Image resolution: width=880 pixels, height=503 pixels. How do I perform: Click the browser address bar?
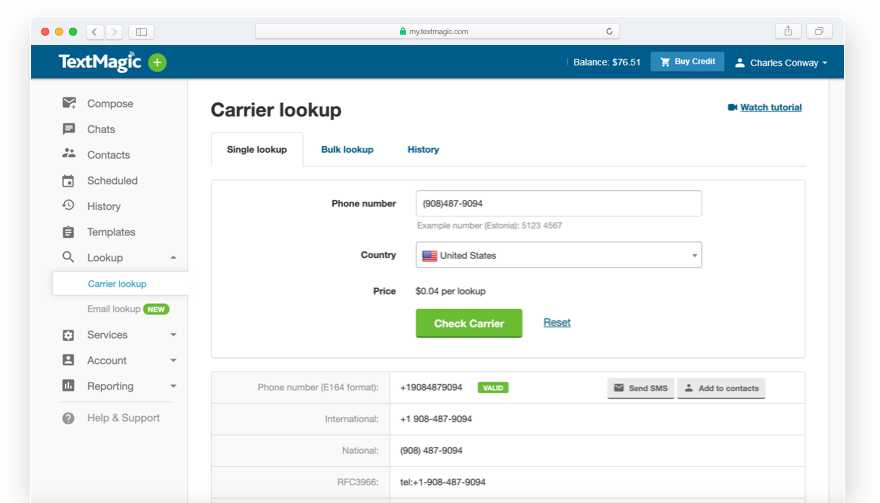(x=437, y=31)
